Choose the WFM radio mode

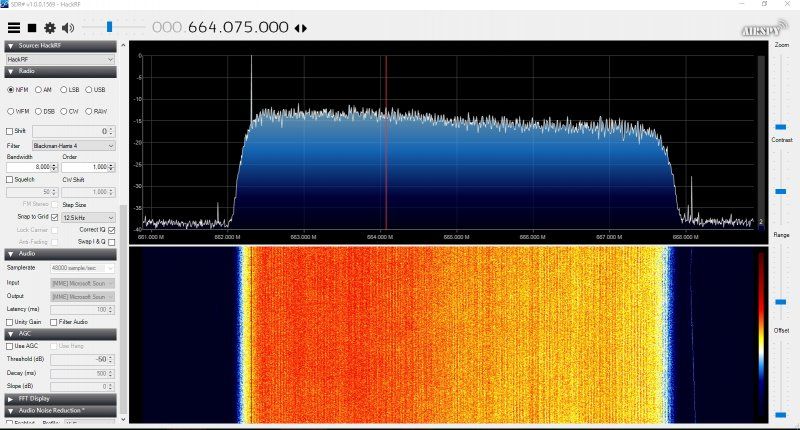[11, 111]
